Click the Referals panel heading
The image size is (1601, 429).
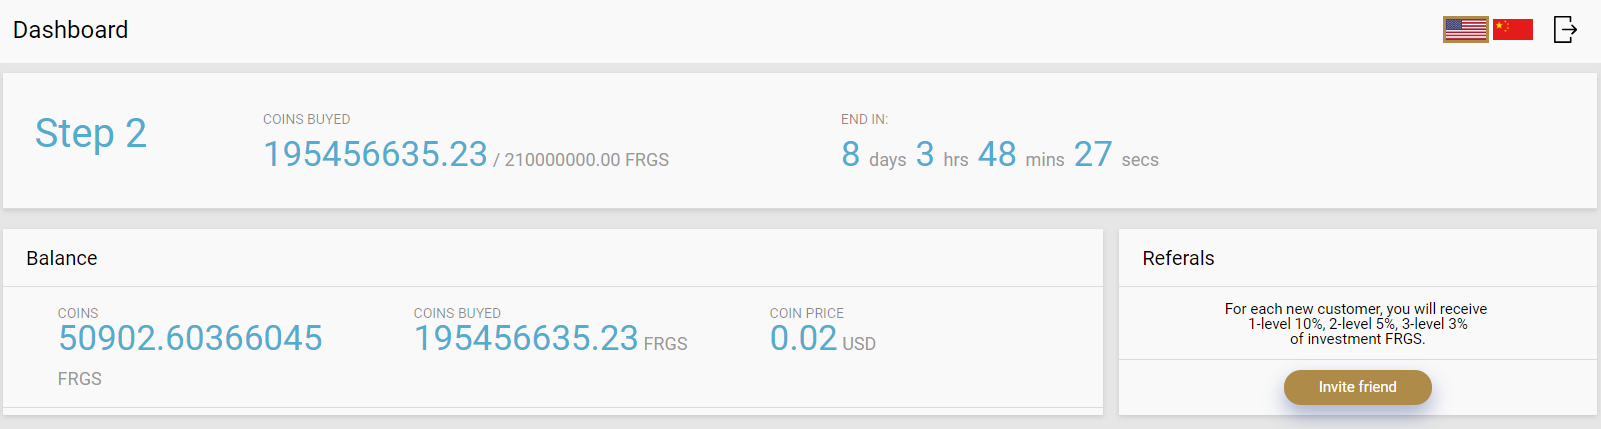coord(1178,258)
